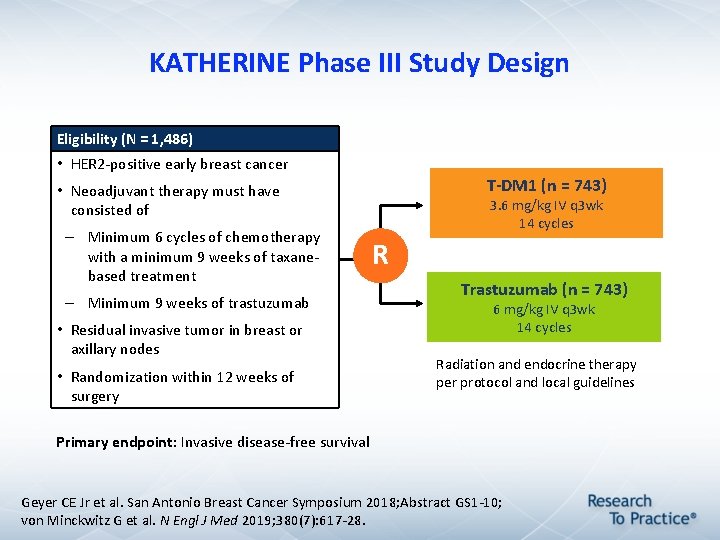Click 'Primary endpoint: Invasive disease-free survival' line
The width and height of the screenshot is (720, 540).
tap(213, 442)
